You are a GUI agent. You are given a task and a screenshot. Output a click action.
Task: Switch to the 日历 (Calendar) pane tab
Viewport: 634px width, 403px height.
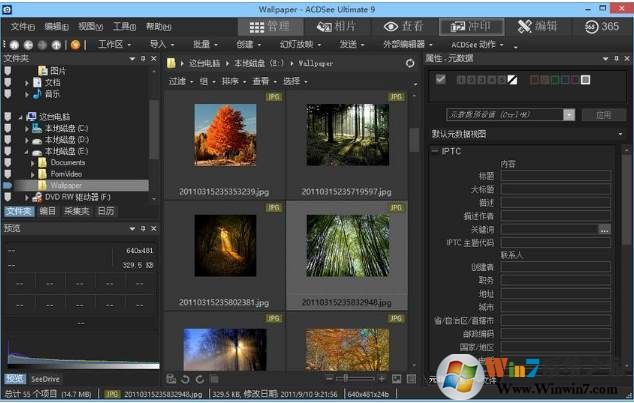coord(106,211)
